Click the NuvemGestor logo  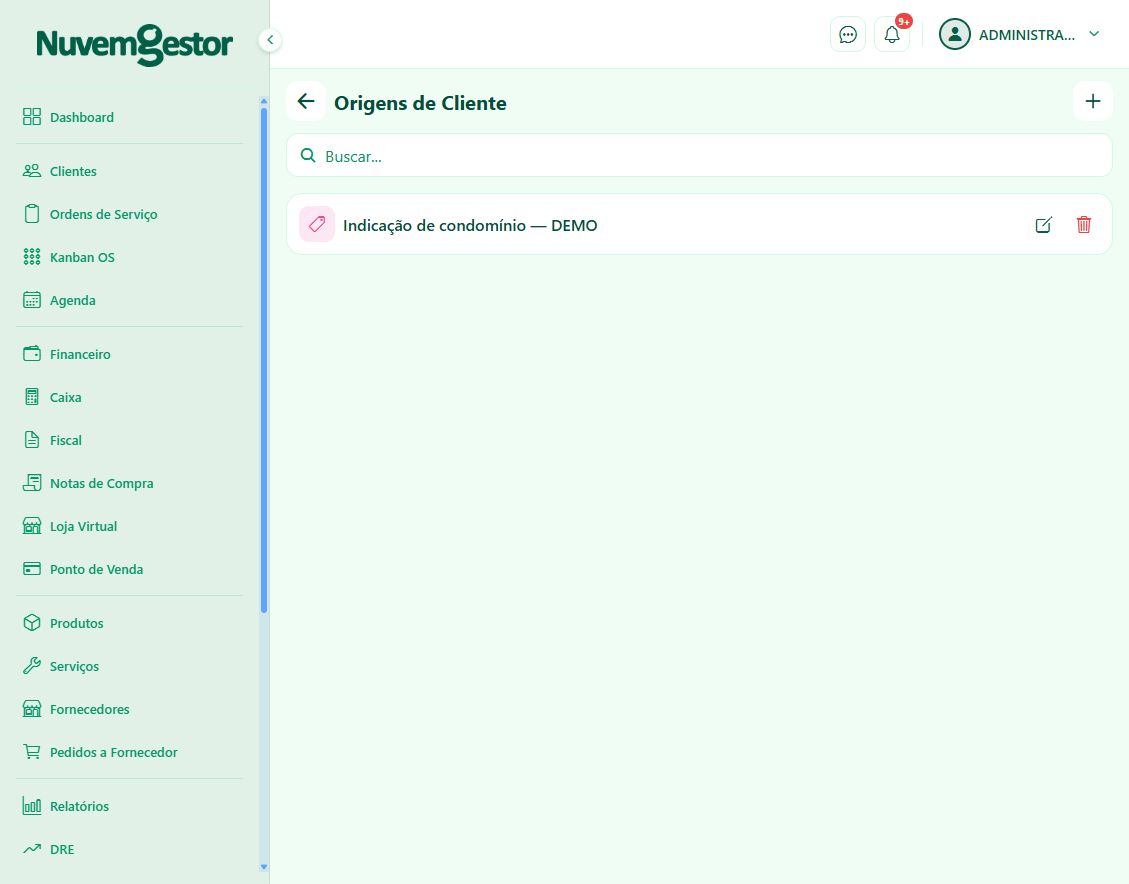[135, 45]
